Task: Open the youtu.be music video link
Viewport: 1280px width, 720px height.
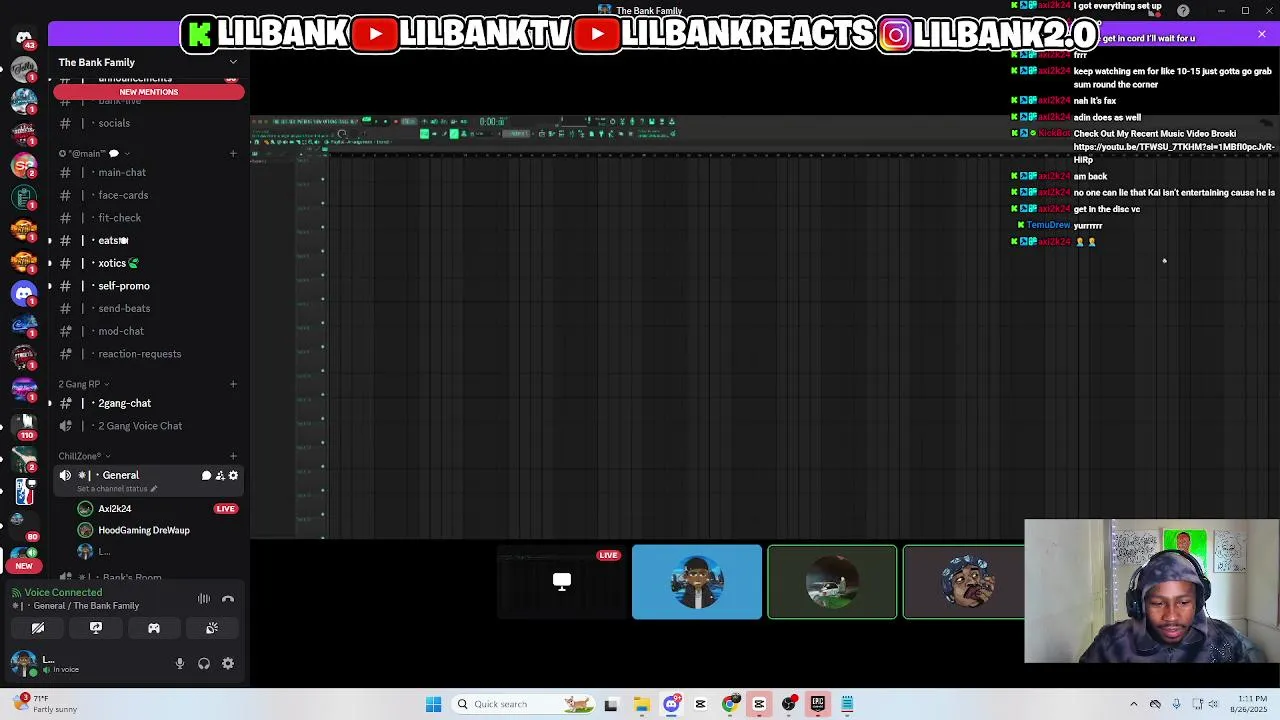Action: [x=1174, y=152]
